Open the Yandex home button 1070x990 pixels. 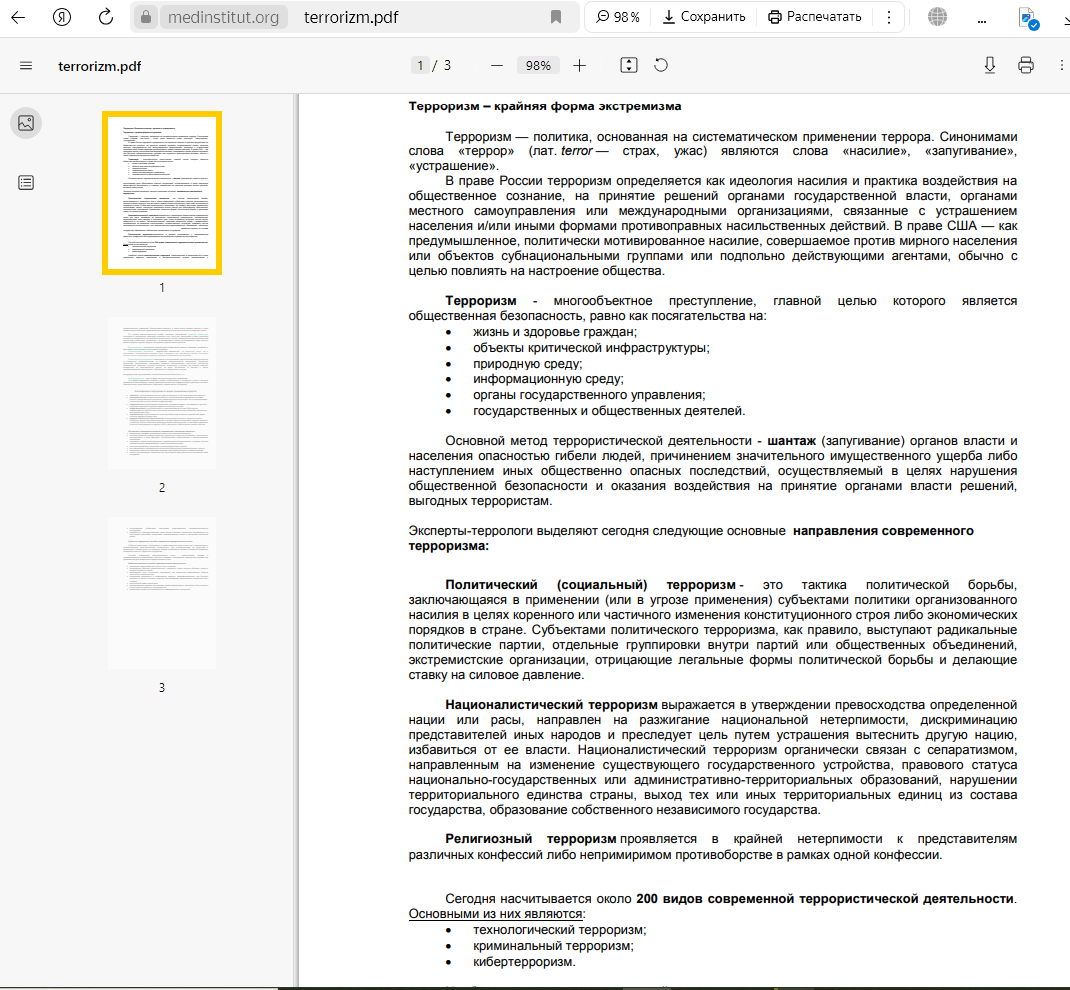(x=62, y=17)
